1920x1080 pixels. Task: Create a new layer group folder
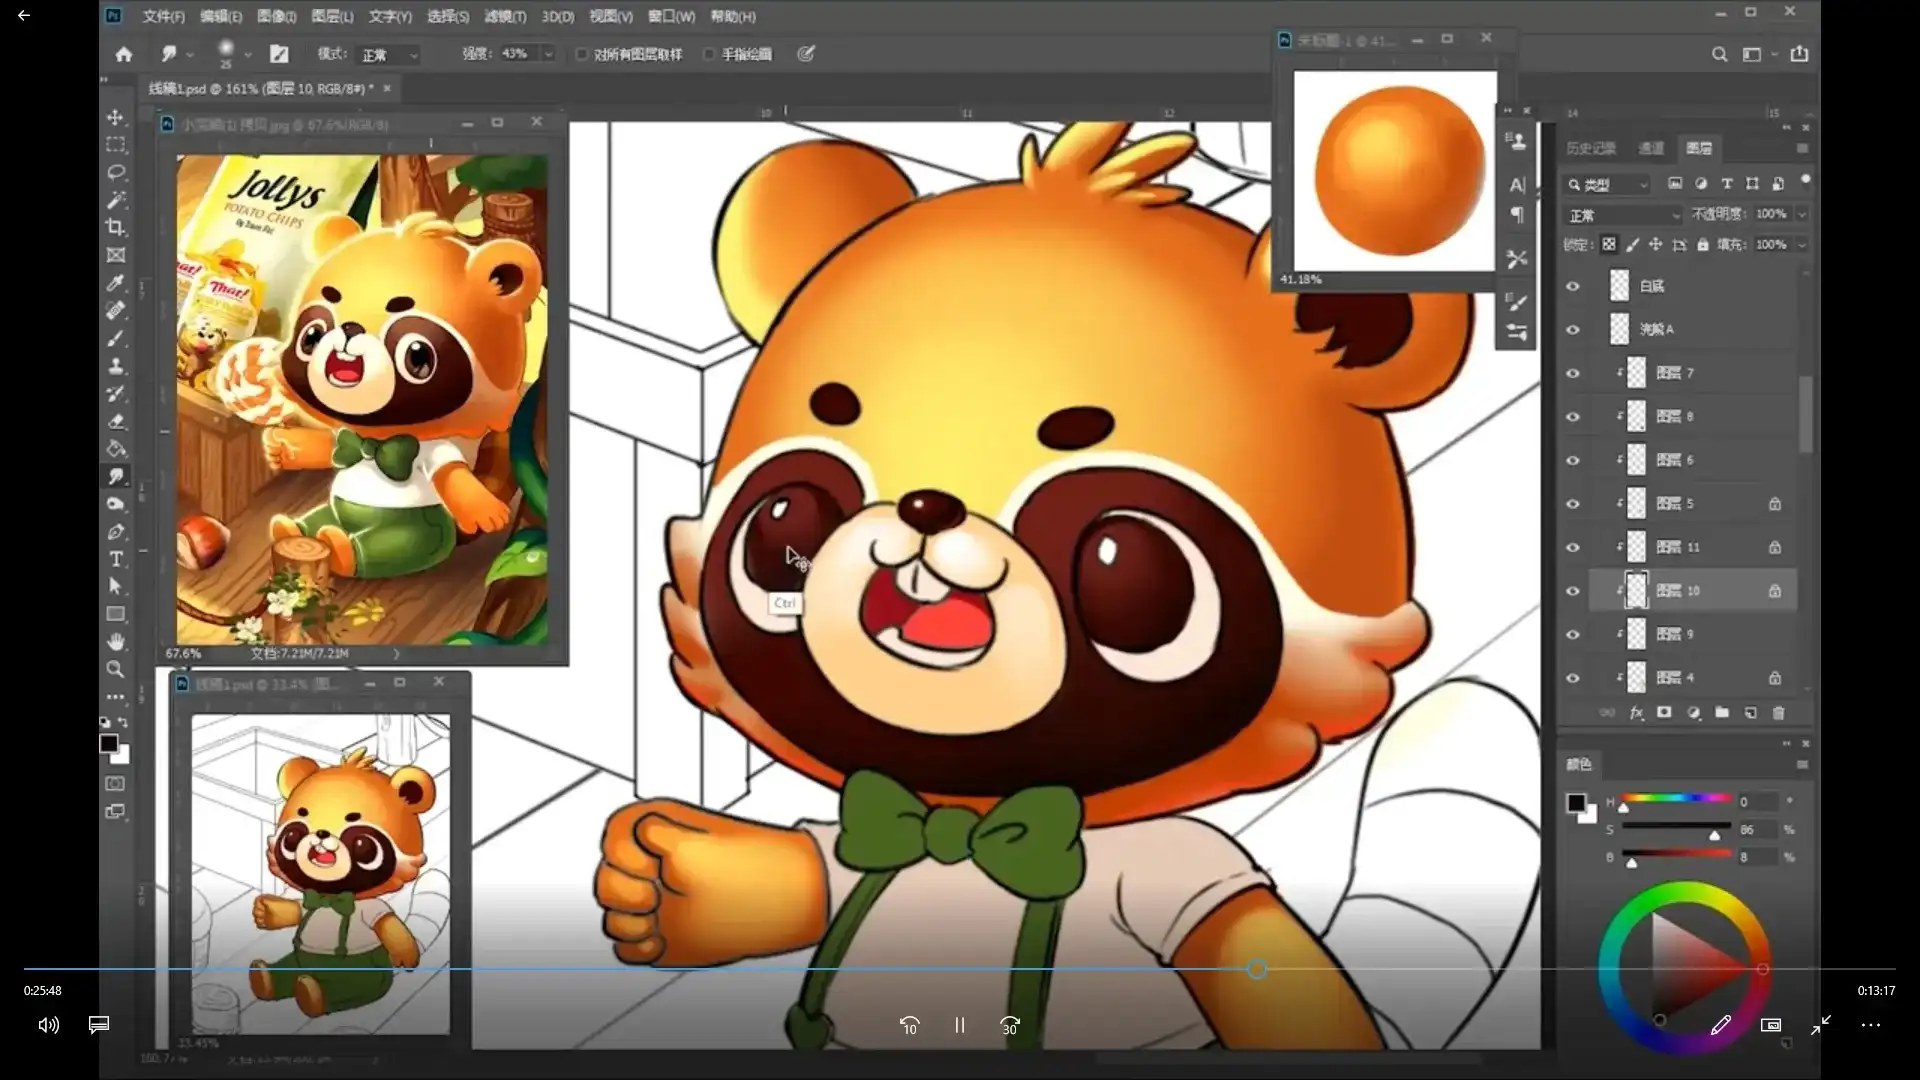pos(1721,713)
